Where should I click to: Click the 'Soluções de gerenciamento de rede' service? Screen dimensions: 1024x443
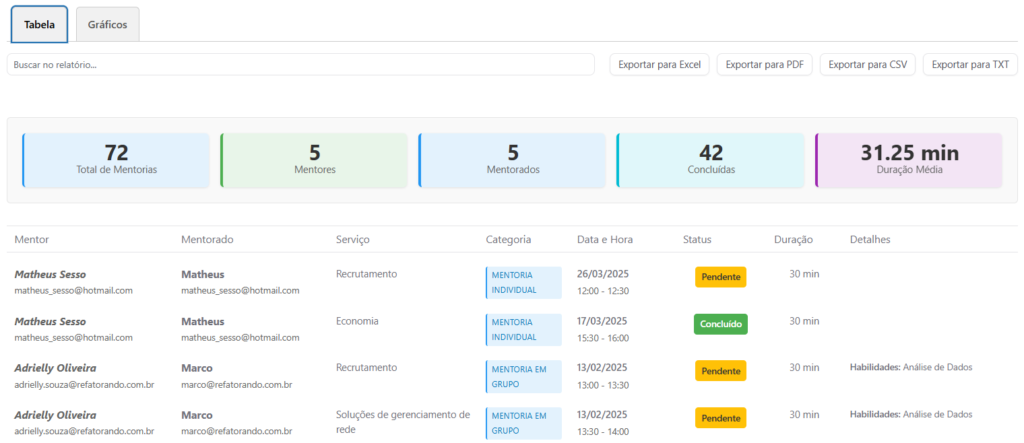pyautogui.click(x=403, y=421)
